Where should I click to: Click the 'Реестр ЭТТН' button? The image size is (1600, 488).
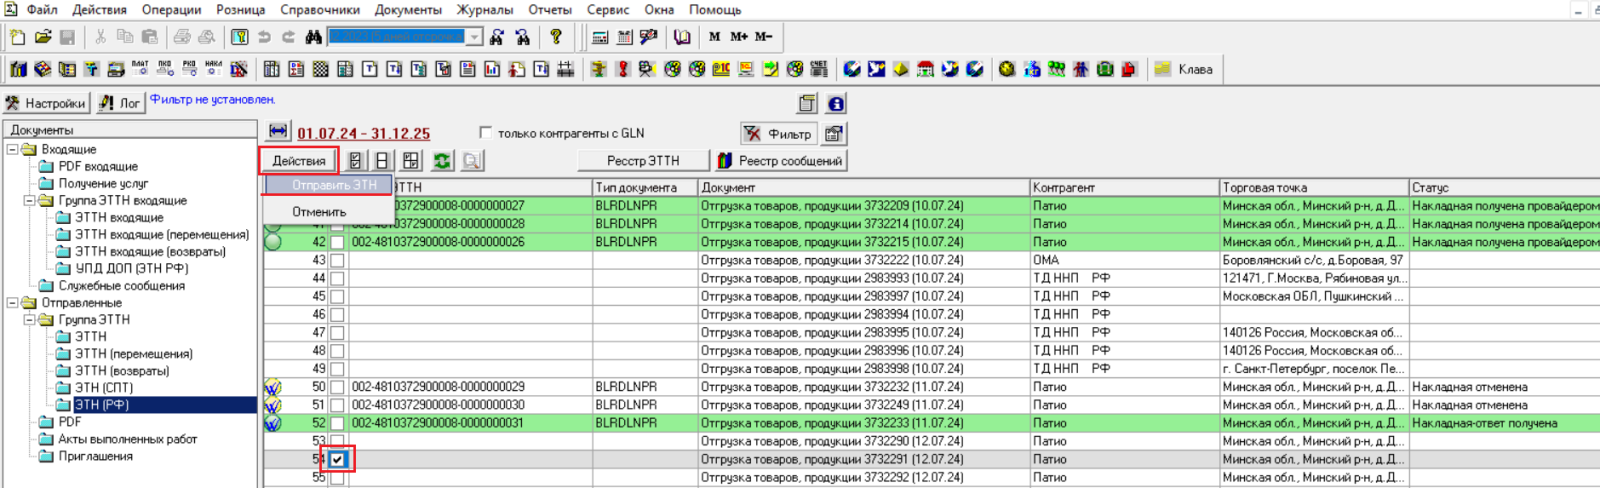pyautogui.click(x=643, y=161)
